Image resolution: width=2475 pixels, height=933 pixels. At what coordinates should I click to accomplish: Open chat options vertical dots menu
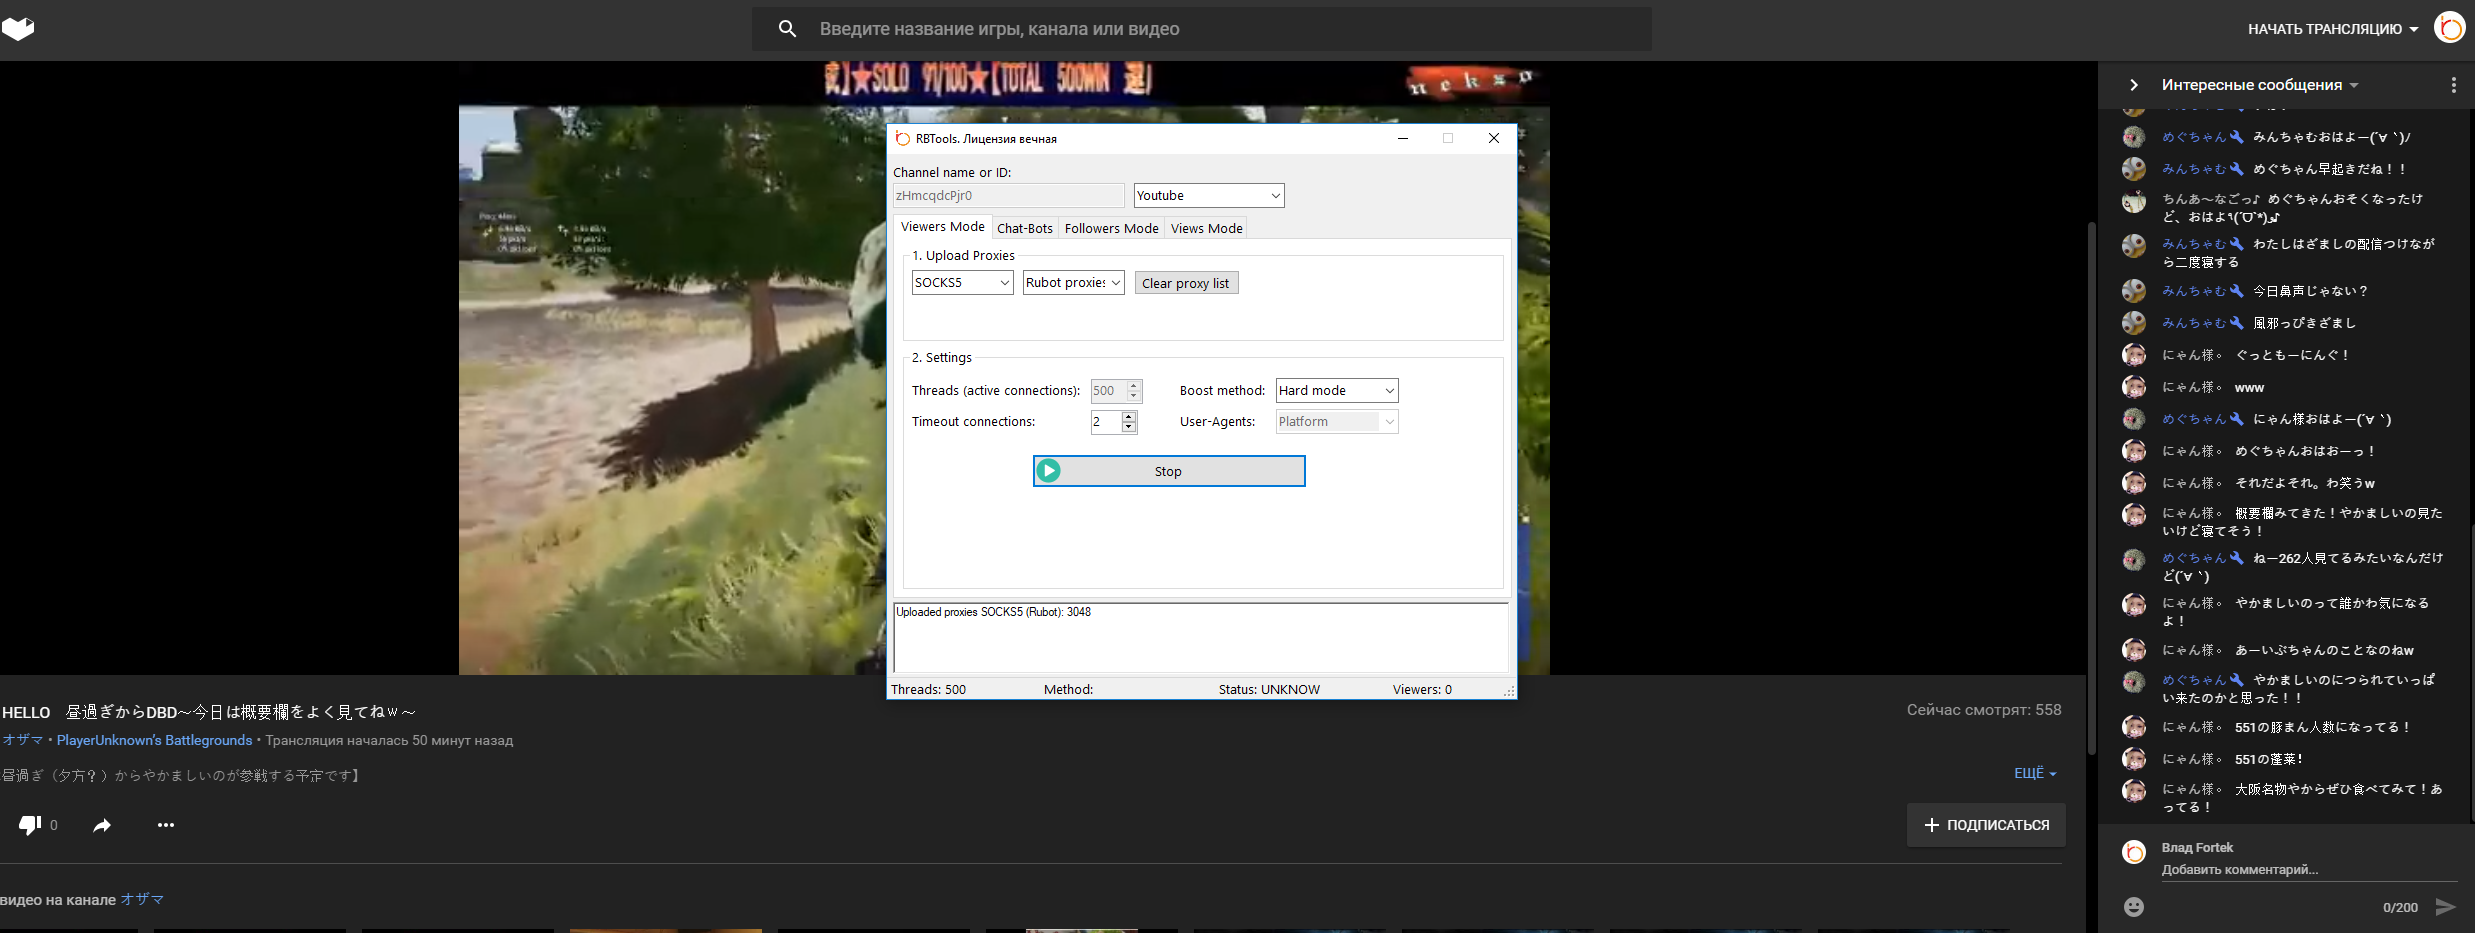pos(2453,85)
